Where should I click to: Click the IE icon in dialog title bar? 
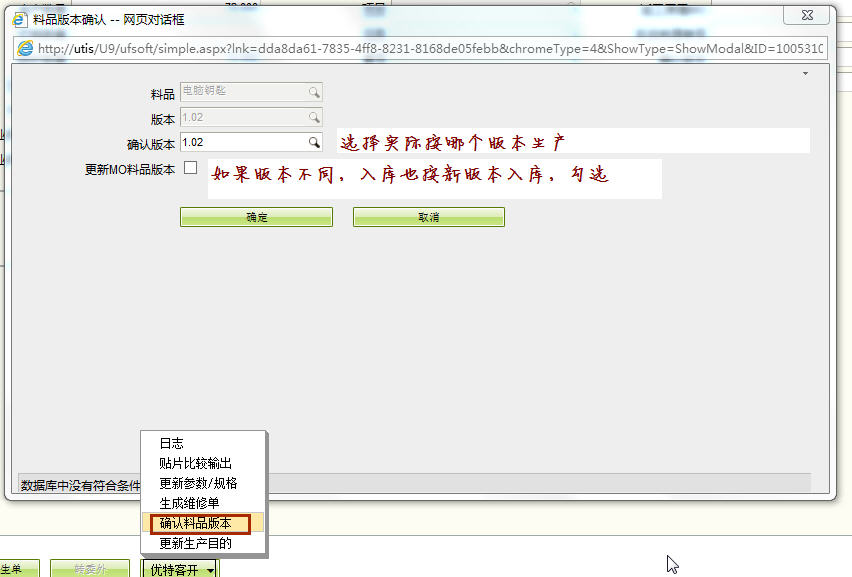coord(19,19)
